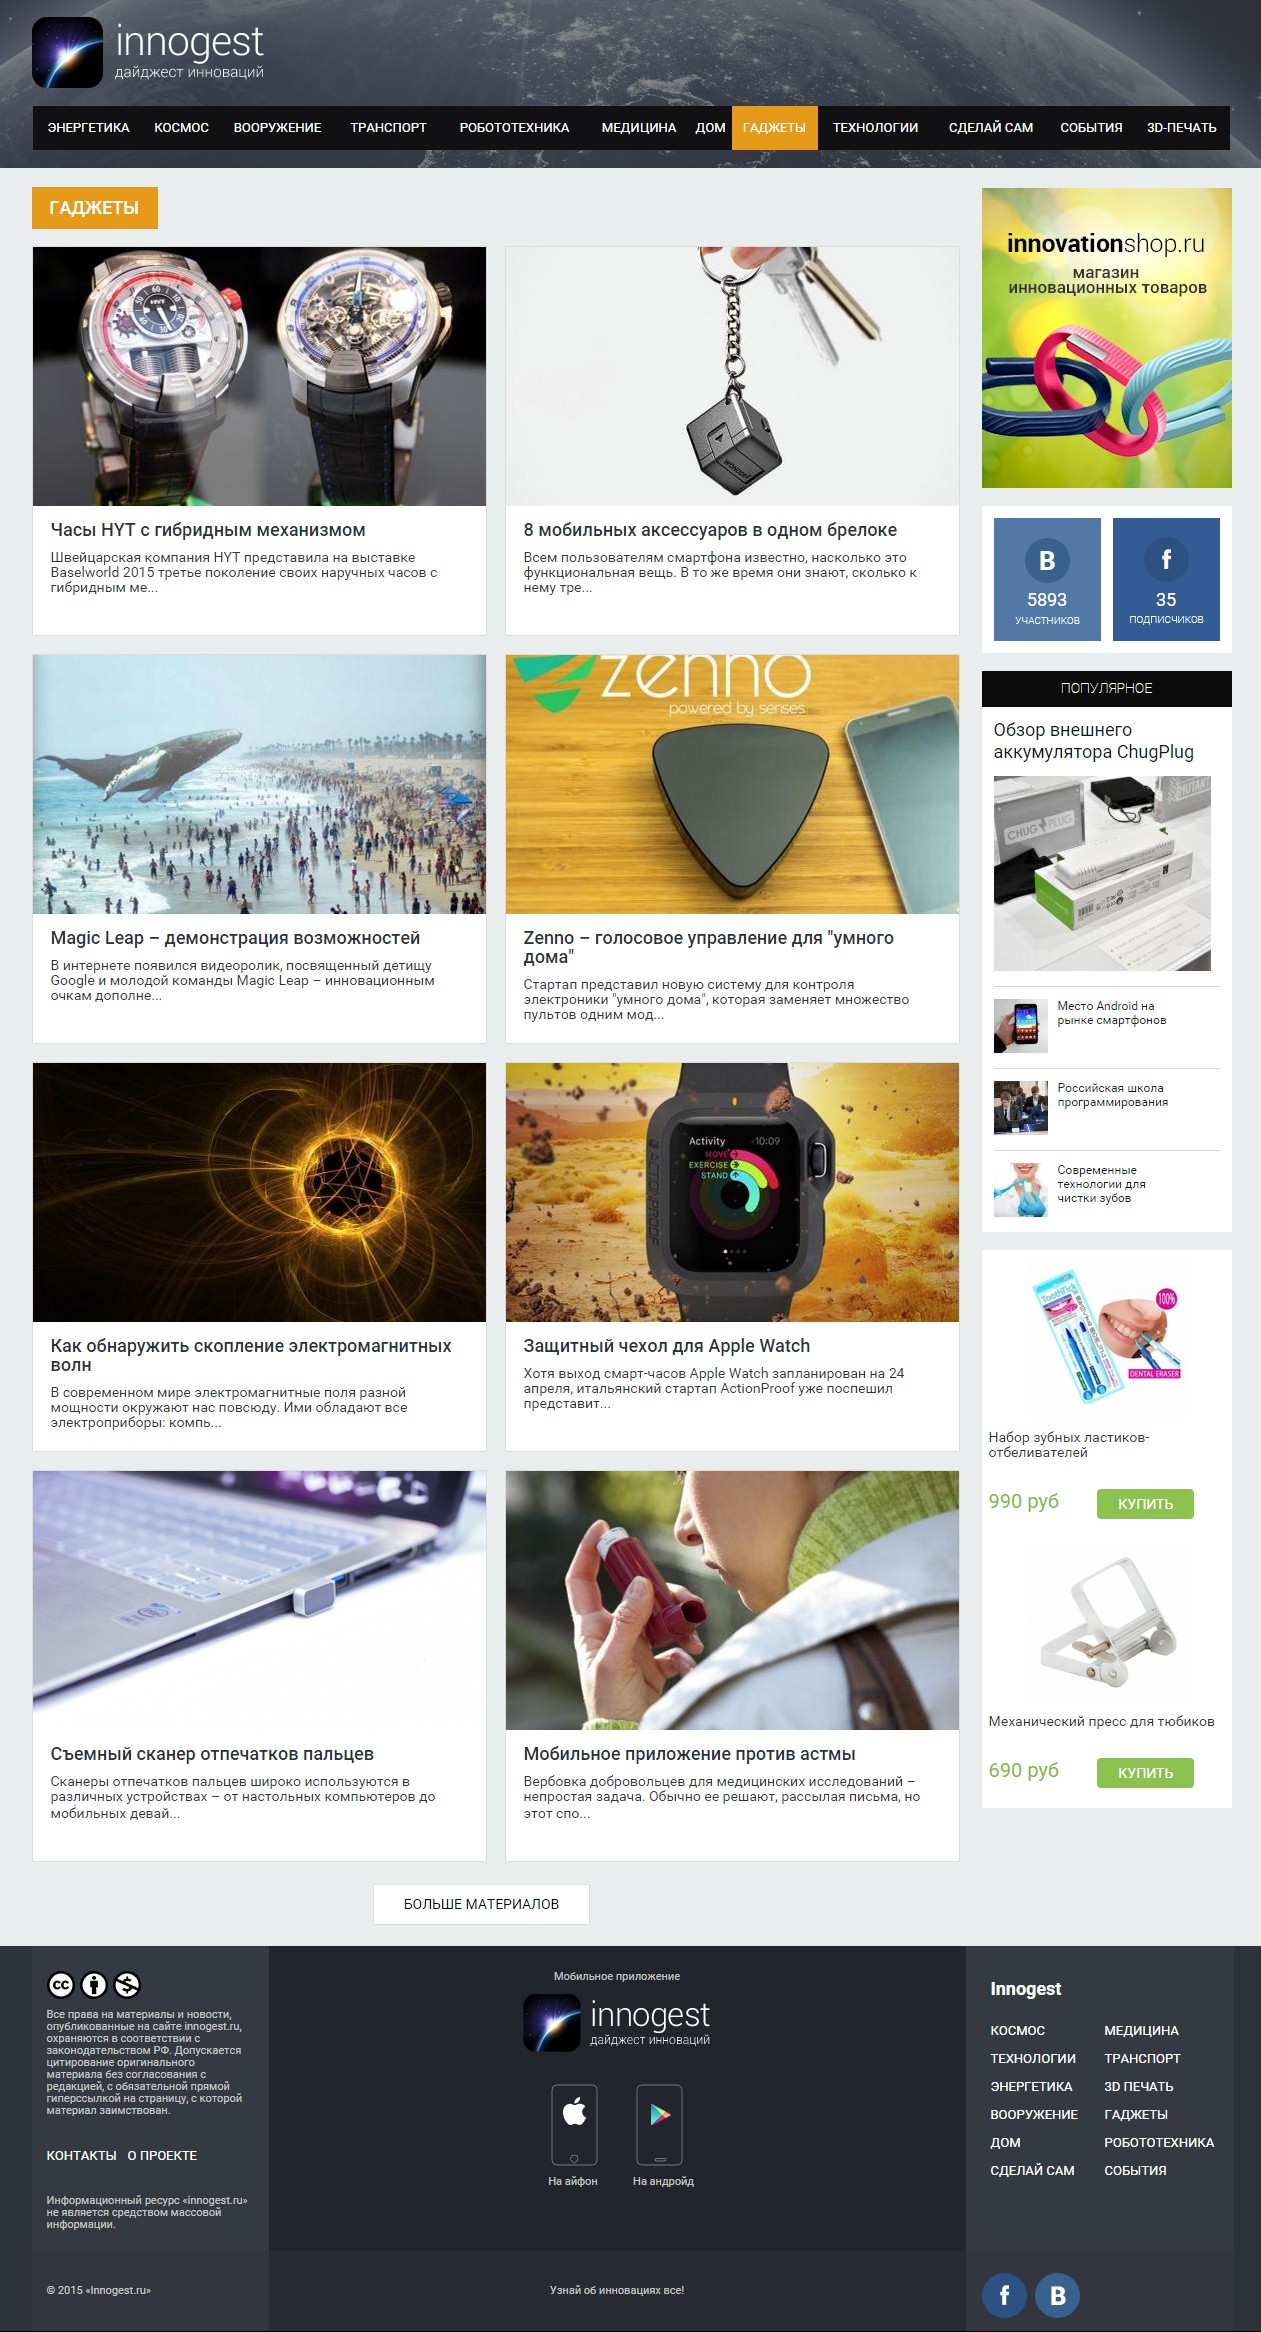Open the innovationshop.ru banner ad
Viewport: 1261px width, 2332px height.
click(x=1107, y=338)
